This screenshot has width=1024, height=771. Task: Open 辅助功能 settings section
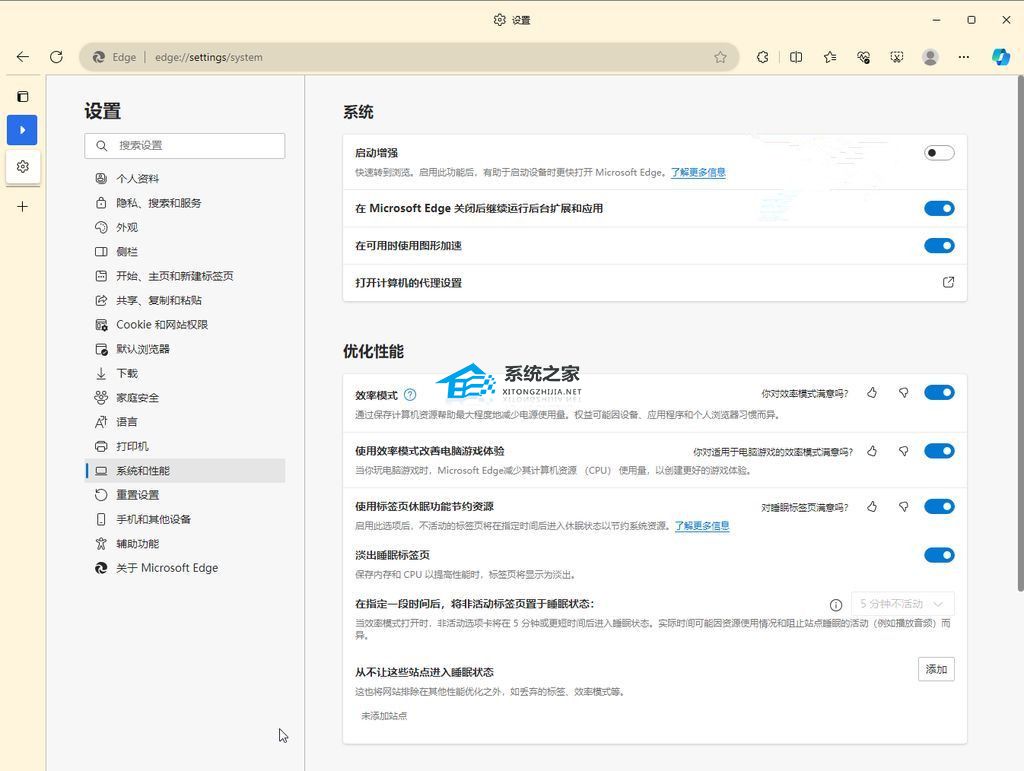[x=185, y=544]
